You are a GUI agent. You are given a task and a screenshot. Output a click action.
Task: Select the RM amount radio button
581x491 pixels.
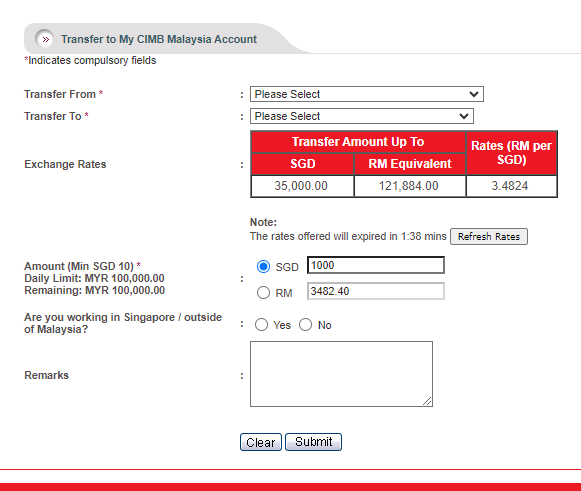(263, 292)
